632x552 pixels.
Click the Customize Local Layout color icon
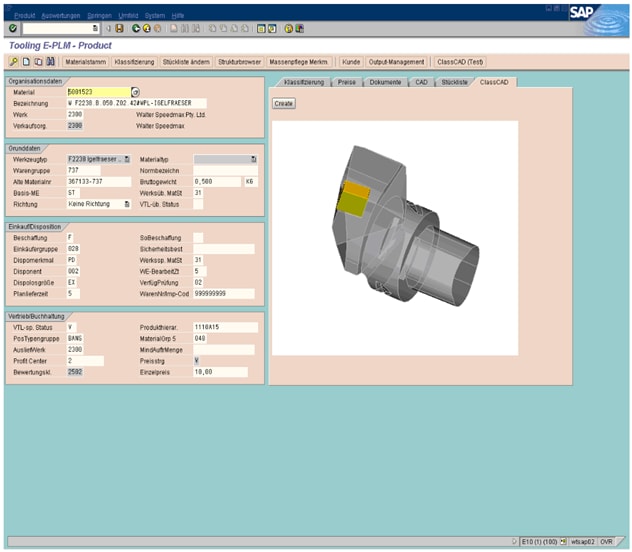299,28
